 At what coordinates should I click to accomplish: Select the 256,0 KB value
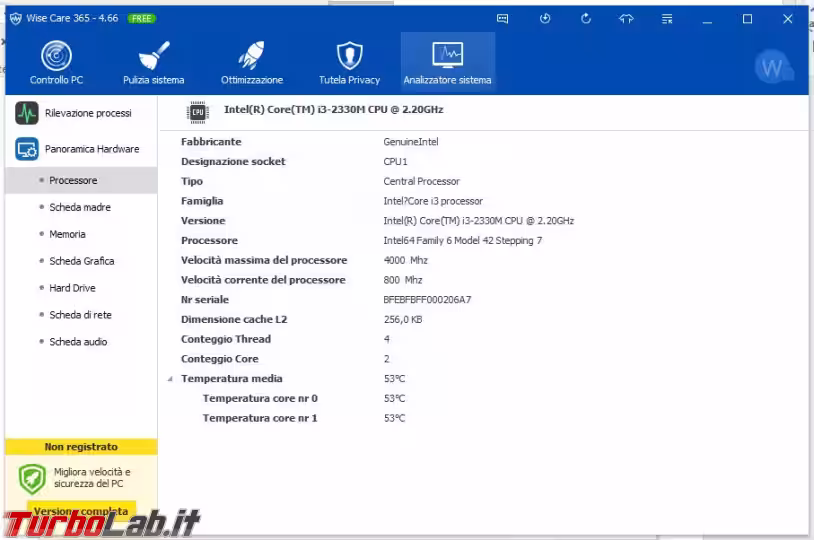point(403,319)
